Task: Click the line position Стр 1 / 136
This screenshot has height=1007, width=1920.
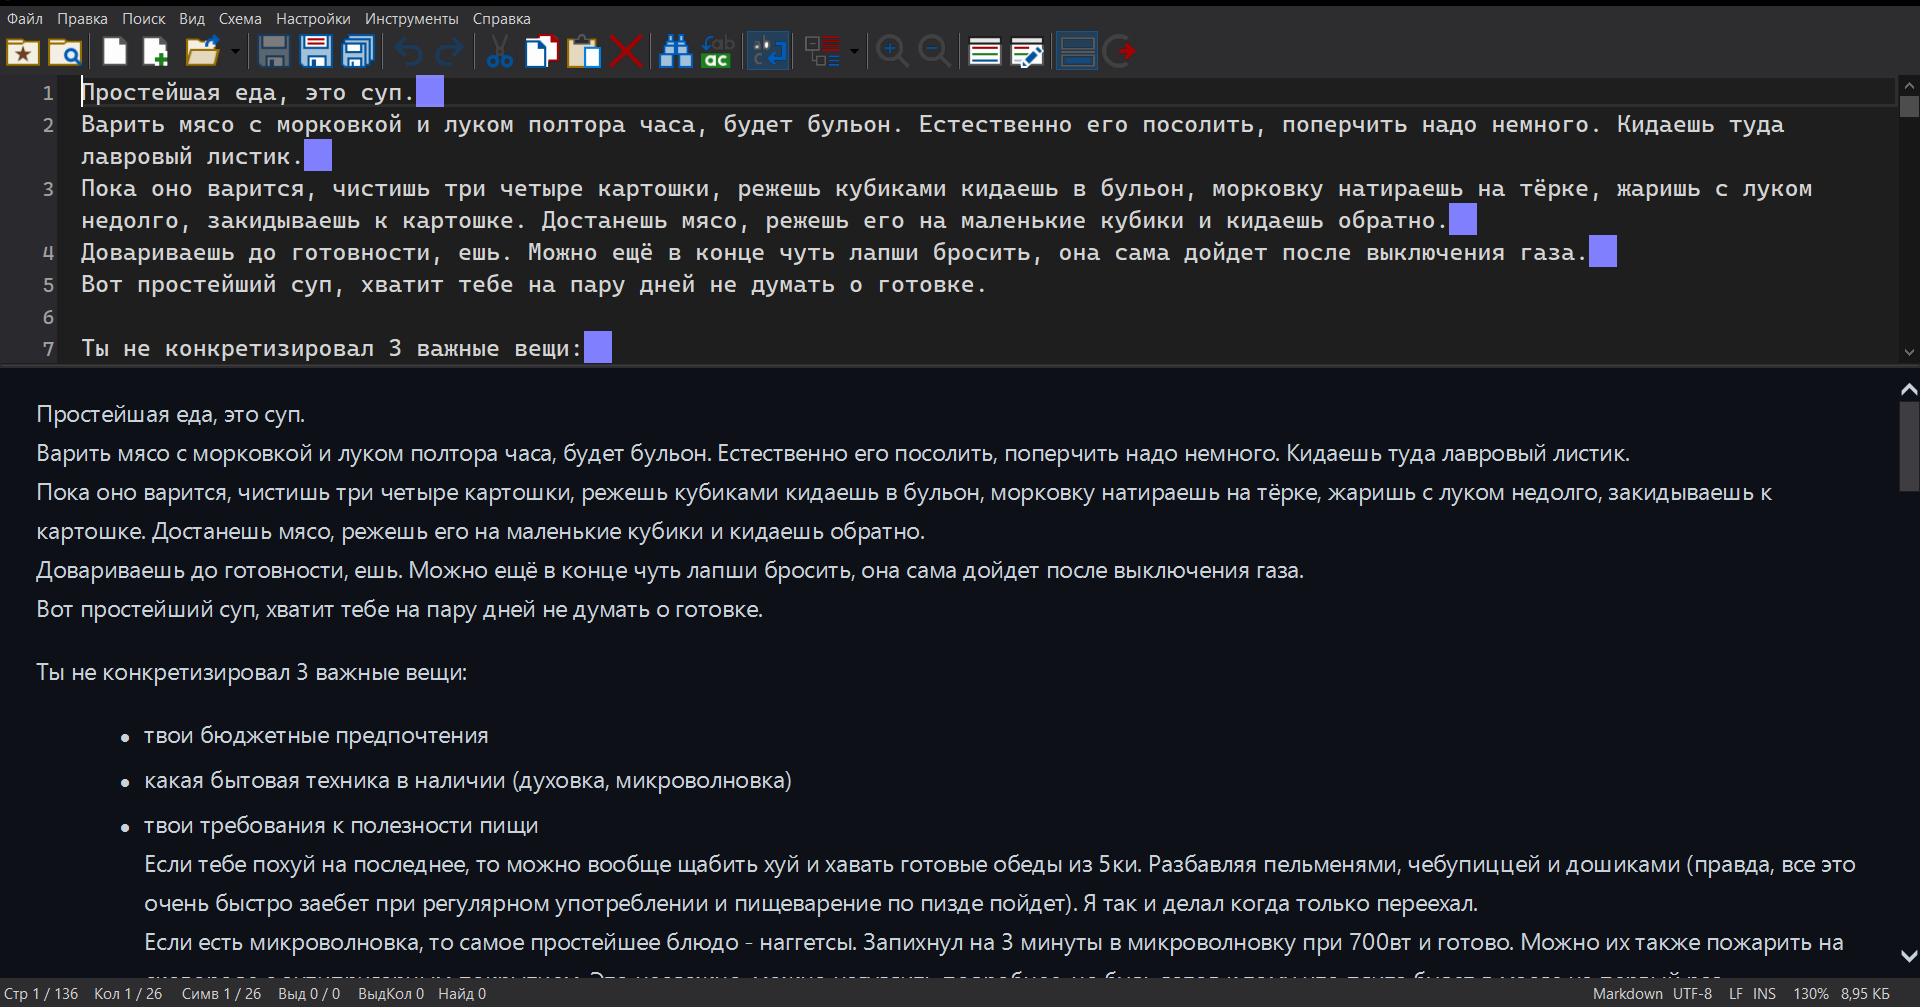Action: pos(41,994)
